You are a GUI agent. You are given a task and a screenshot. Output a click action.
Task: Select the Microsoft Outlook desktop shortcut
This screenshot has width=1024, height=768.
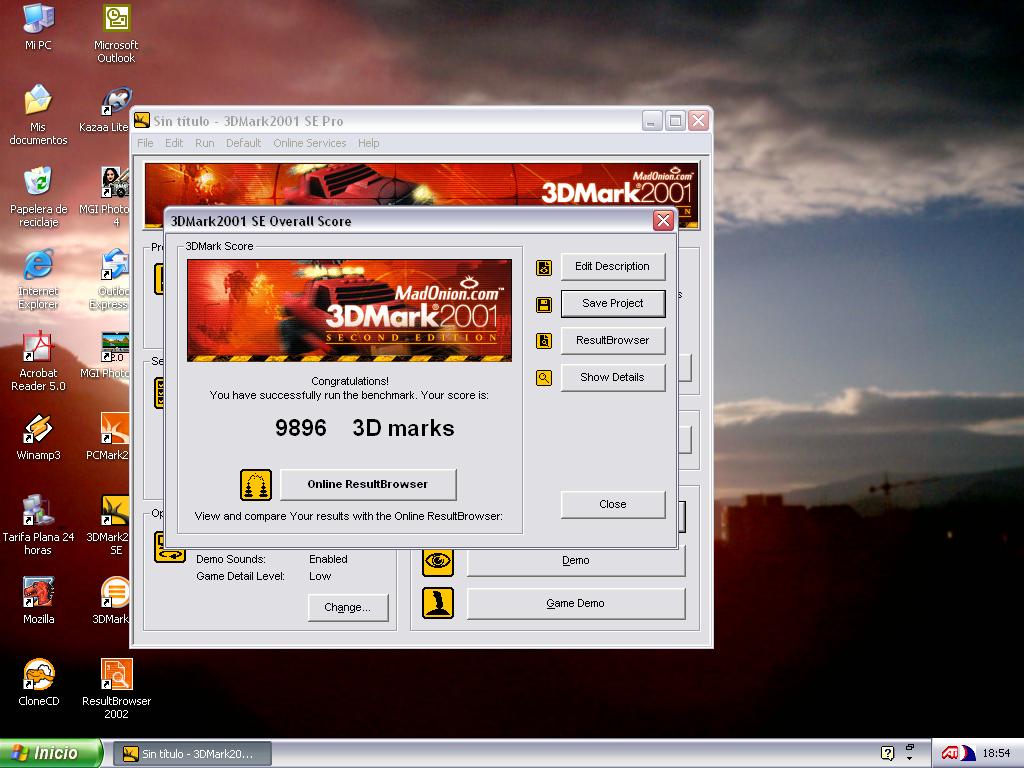point(116,33)
